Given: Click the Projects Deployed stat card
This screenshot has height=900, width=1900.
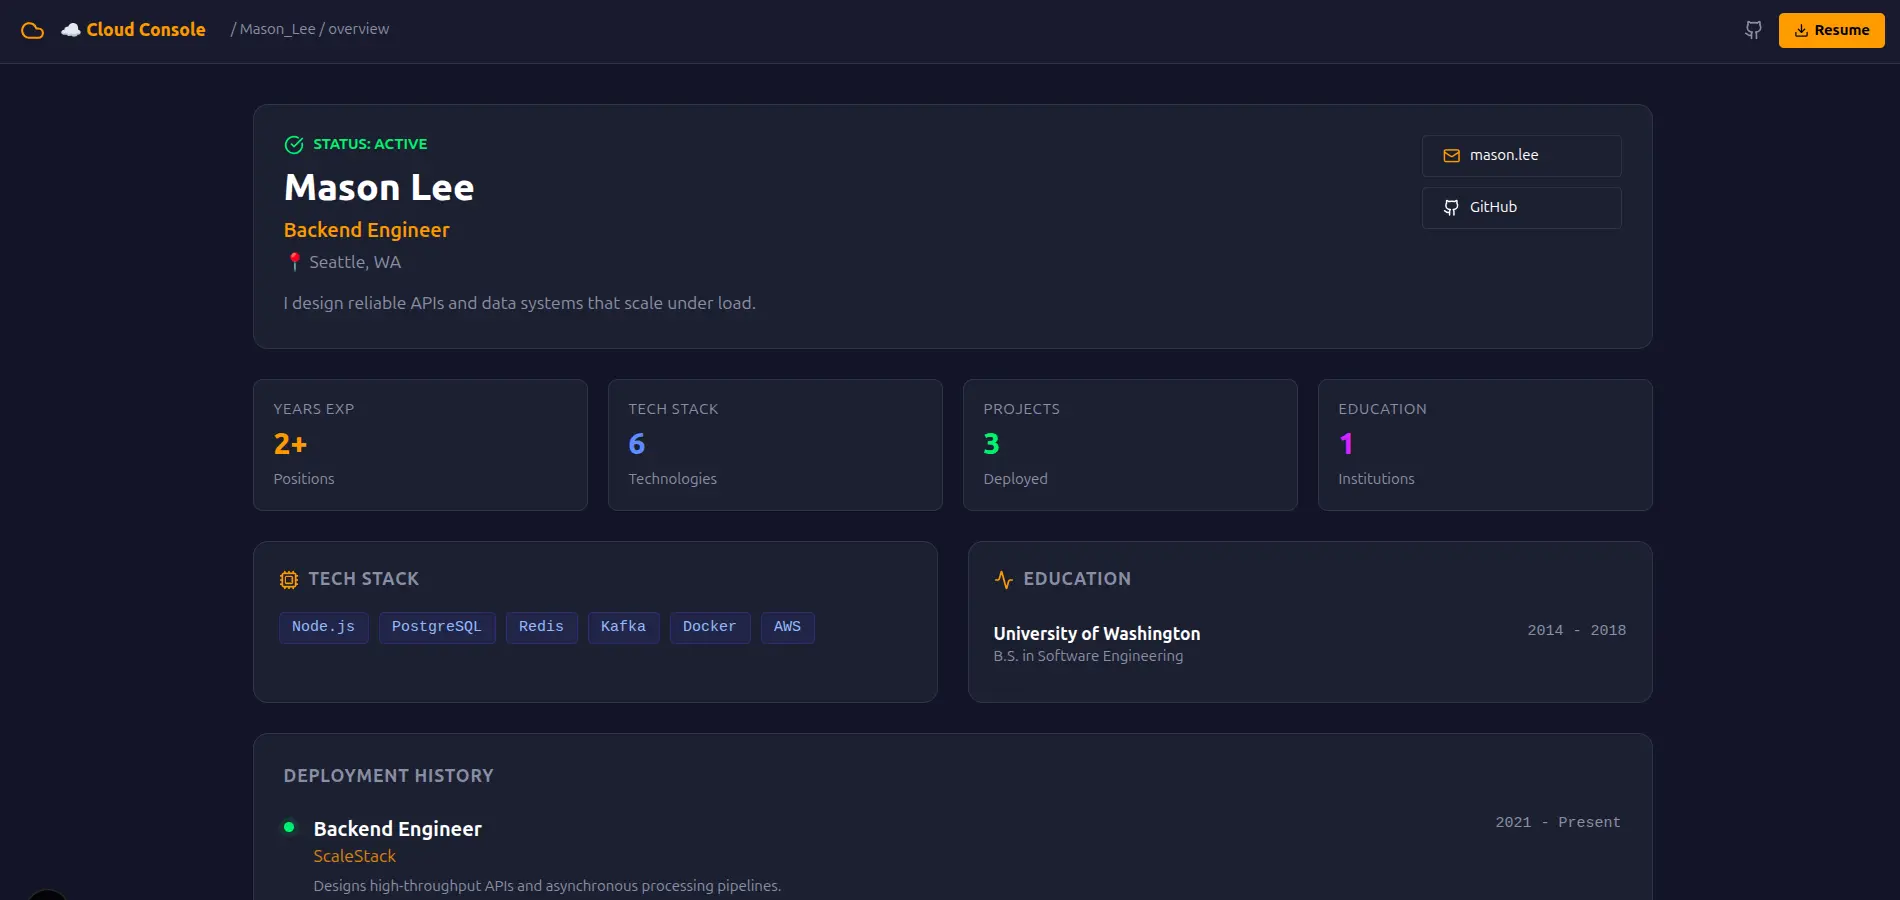Looking at the screenshot, I should 1130,445.
